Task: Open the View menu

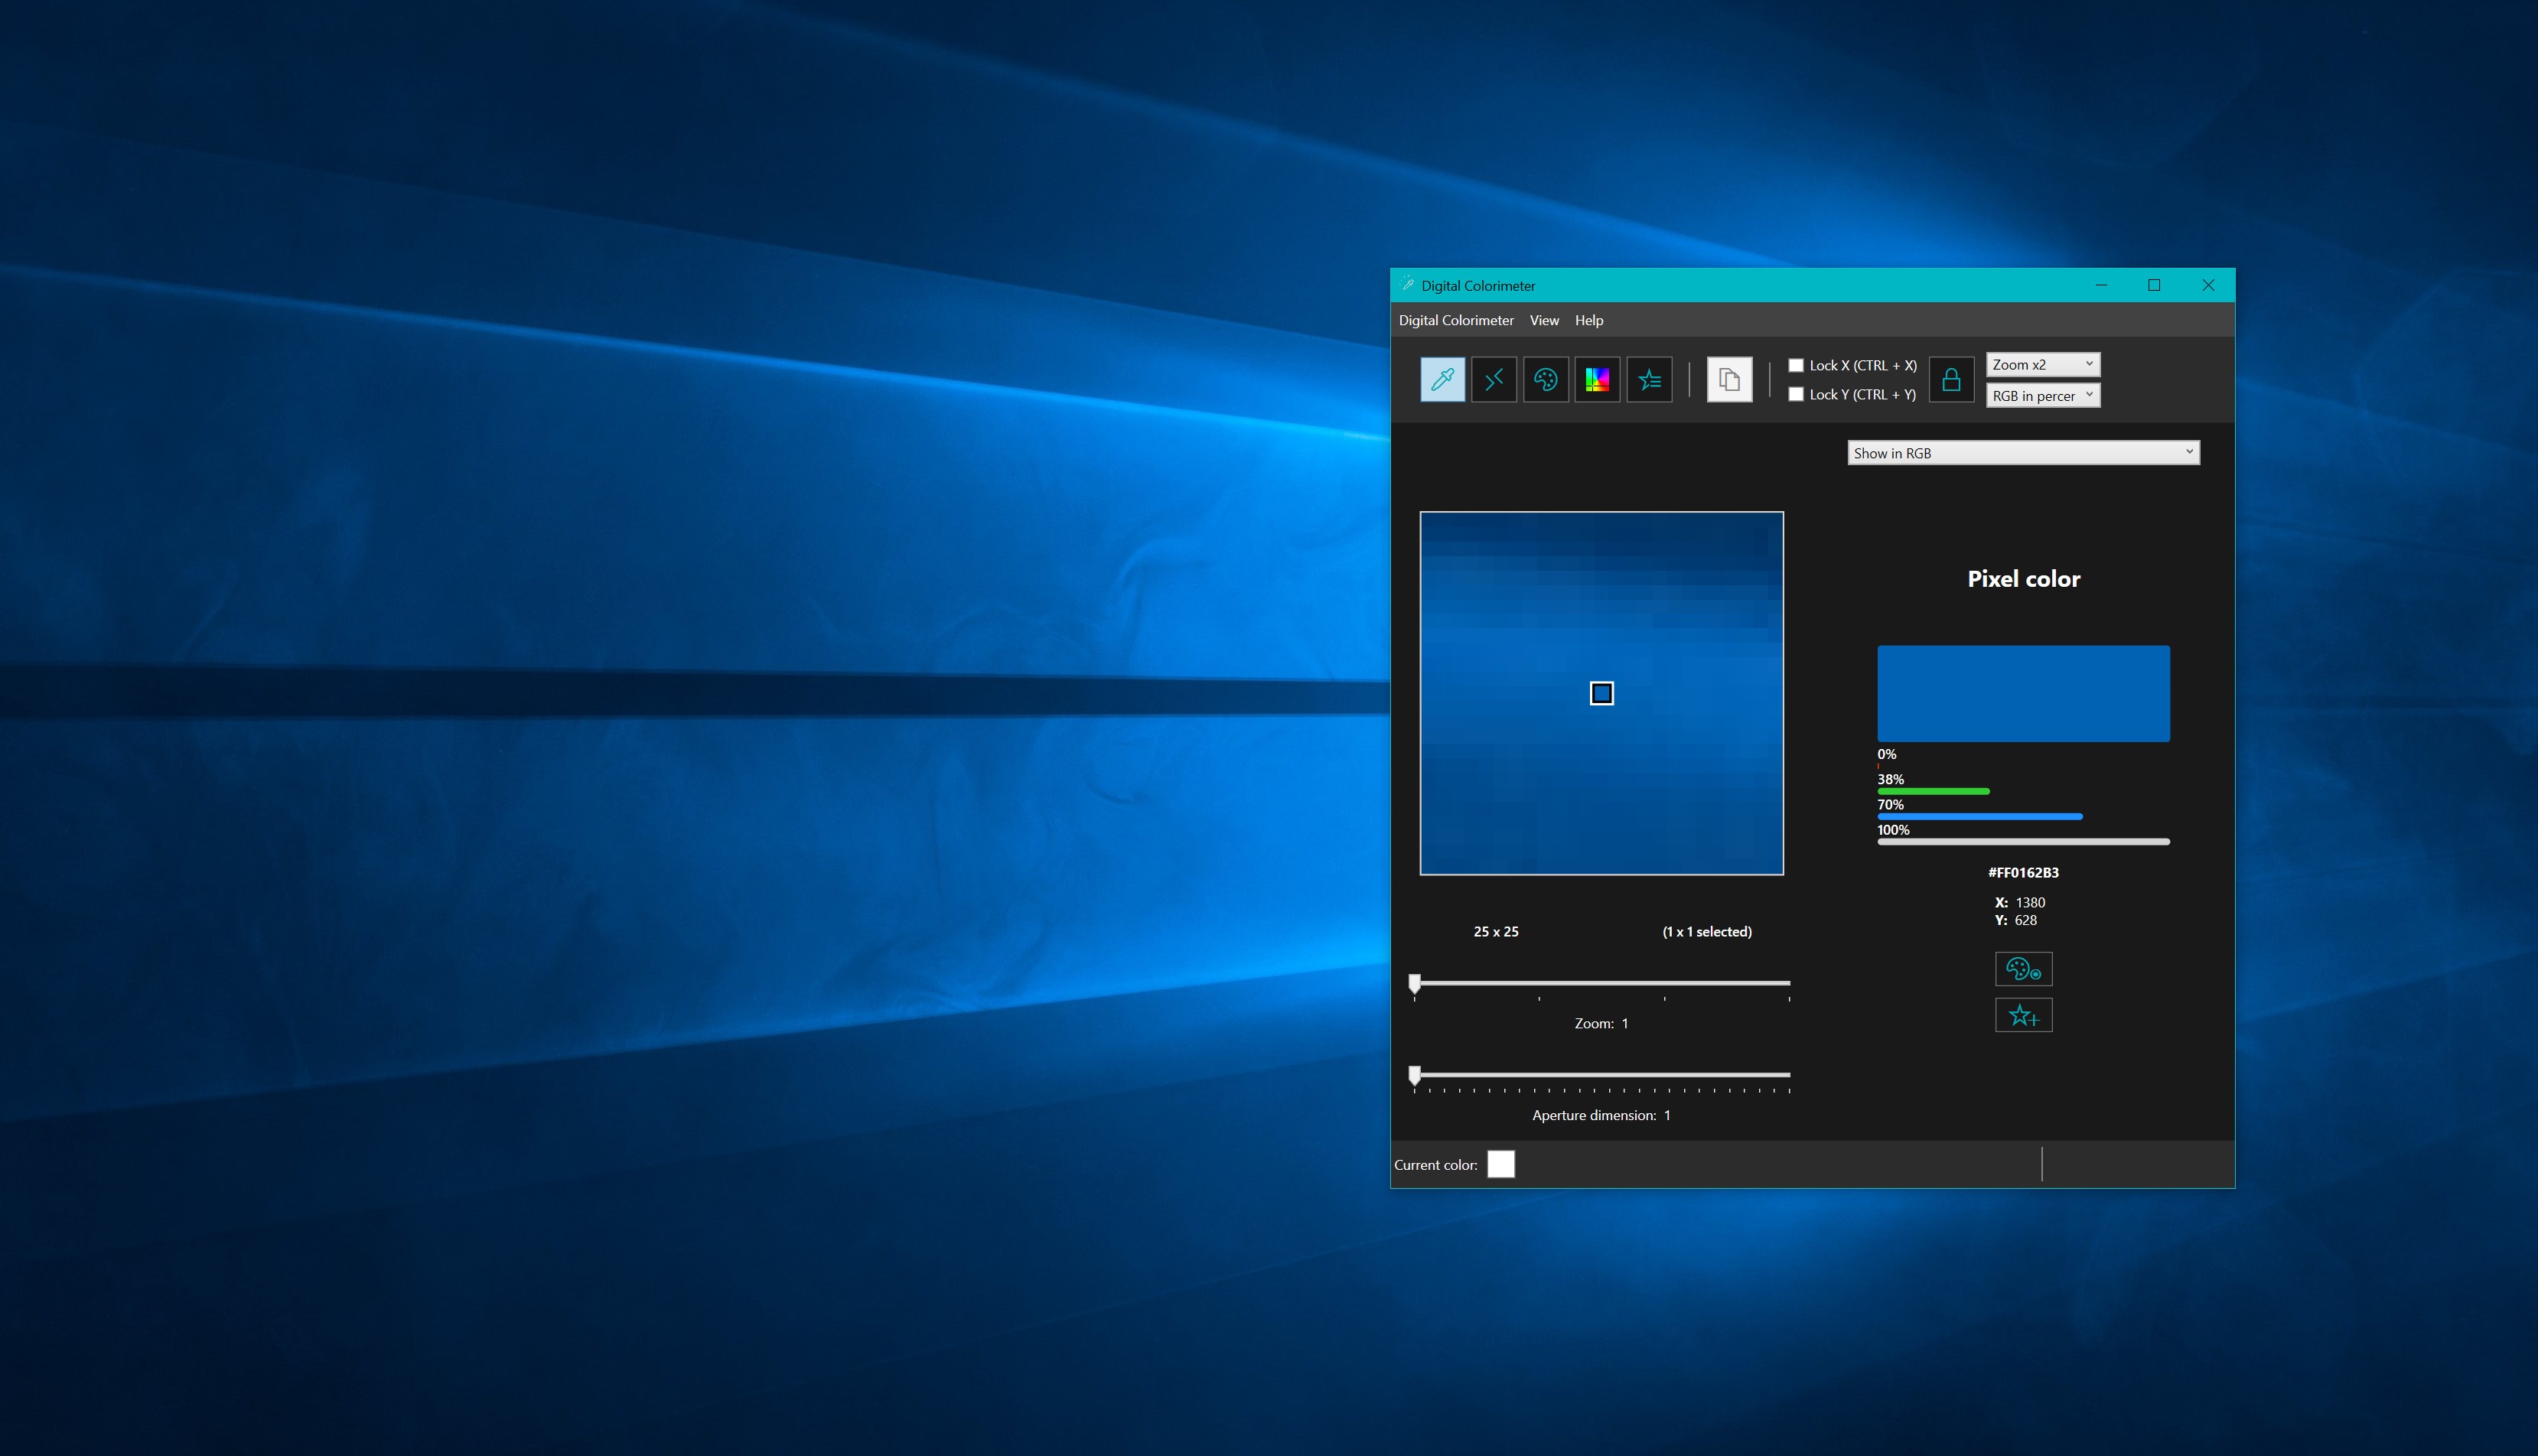Action: [x=1543, y=320]
